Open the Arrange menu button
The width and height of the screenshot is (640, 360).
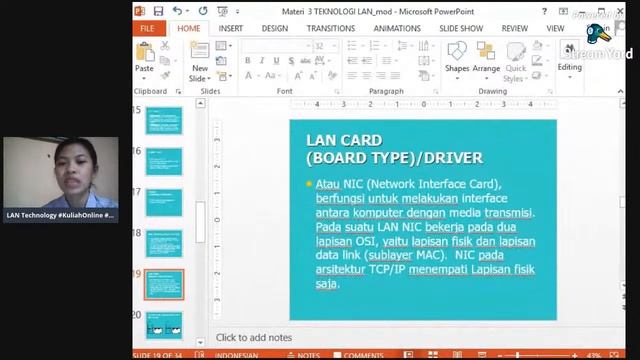coord(486,61)
